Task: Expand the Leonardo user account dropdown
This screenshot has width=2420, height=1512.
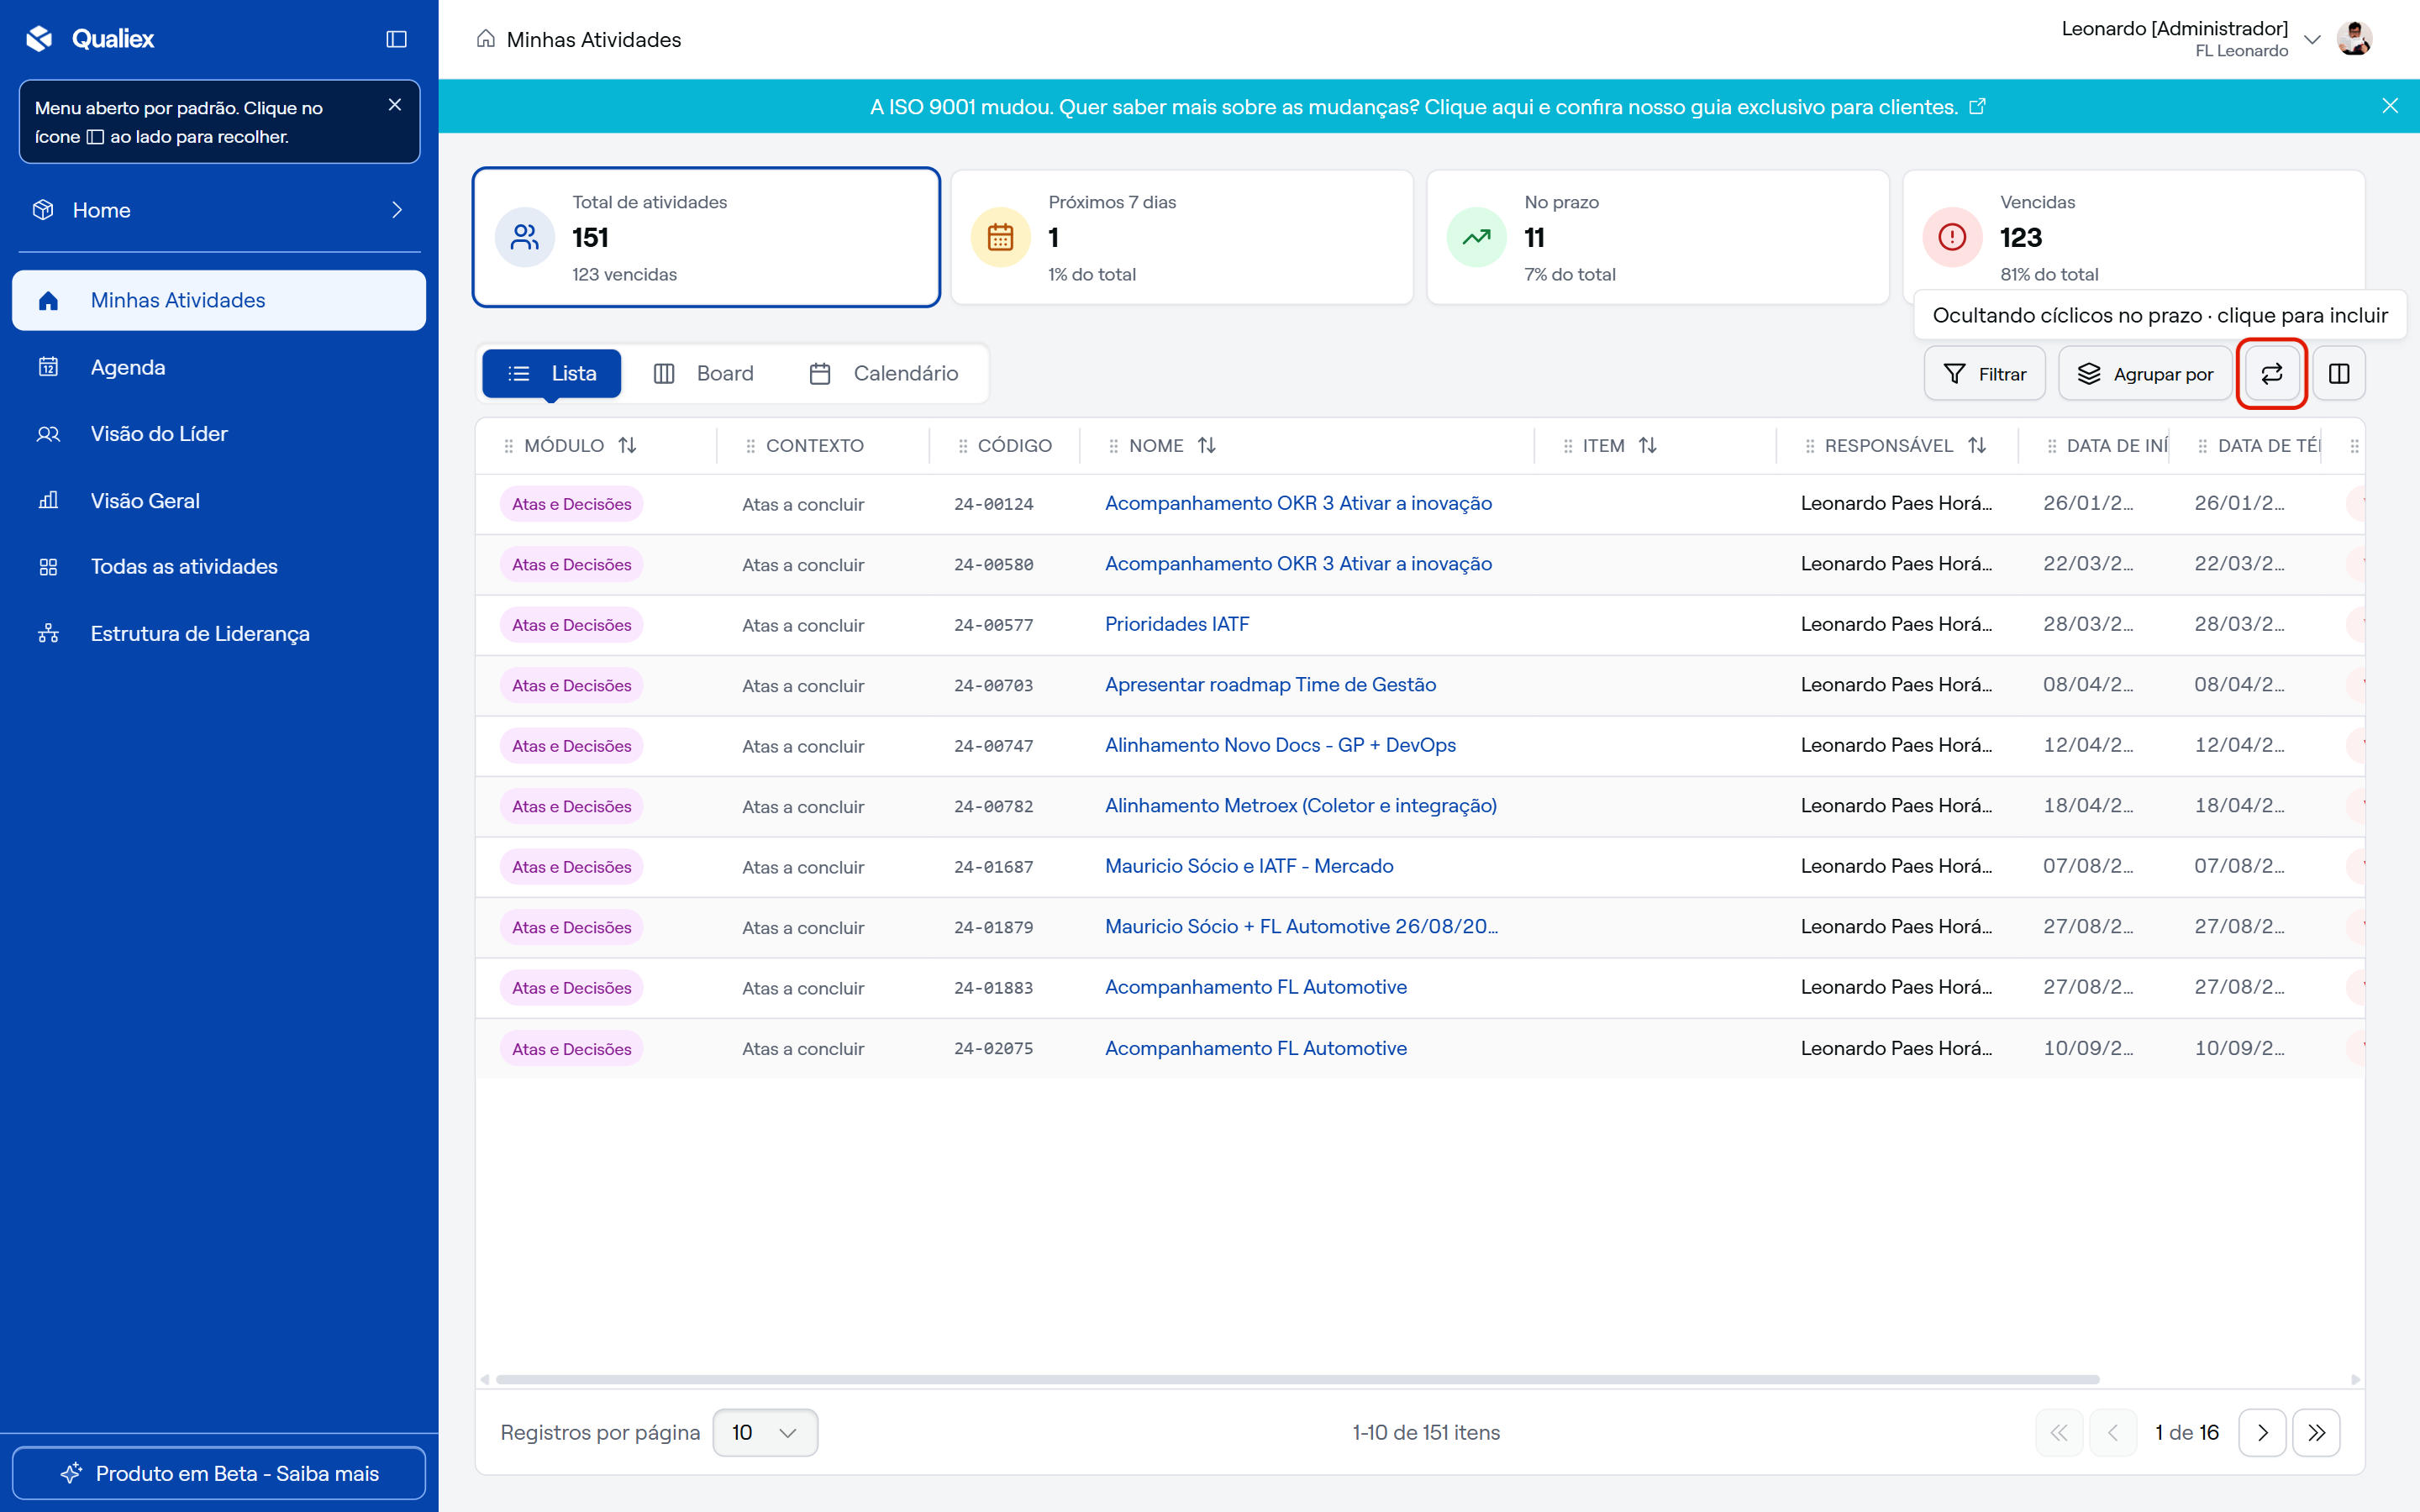Action: [x=2312, y=40]
